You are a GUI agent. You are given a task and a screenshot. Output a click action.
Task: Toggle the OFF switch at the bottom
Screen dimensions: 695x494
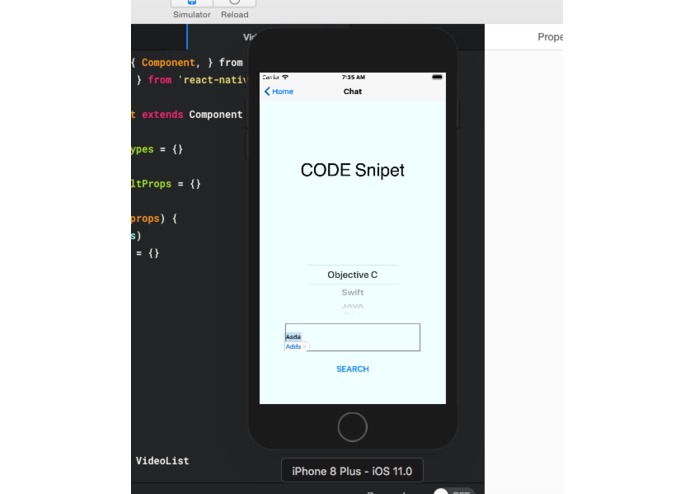pyautogui.click(x=454, y=491)
